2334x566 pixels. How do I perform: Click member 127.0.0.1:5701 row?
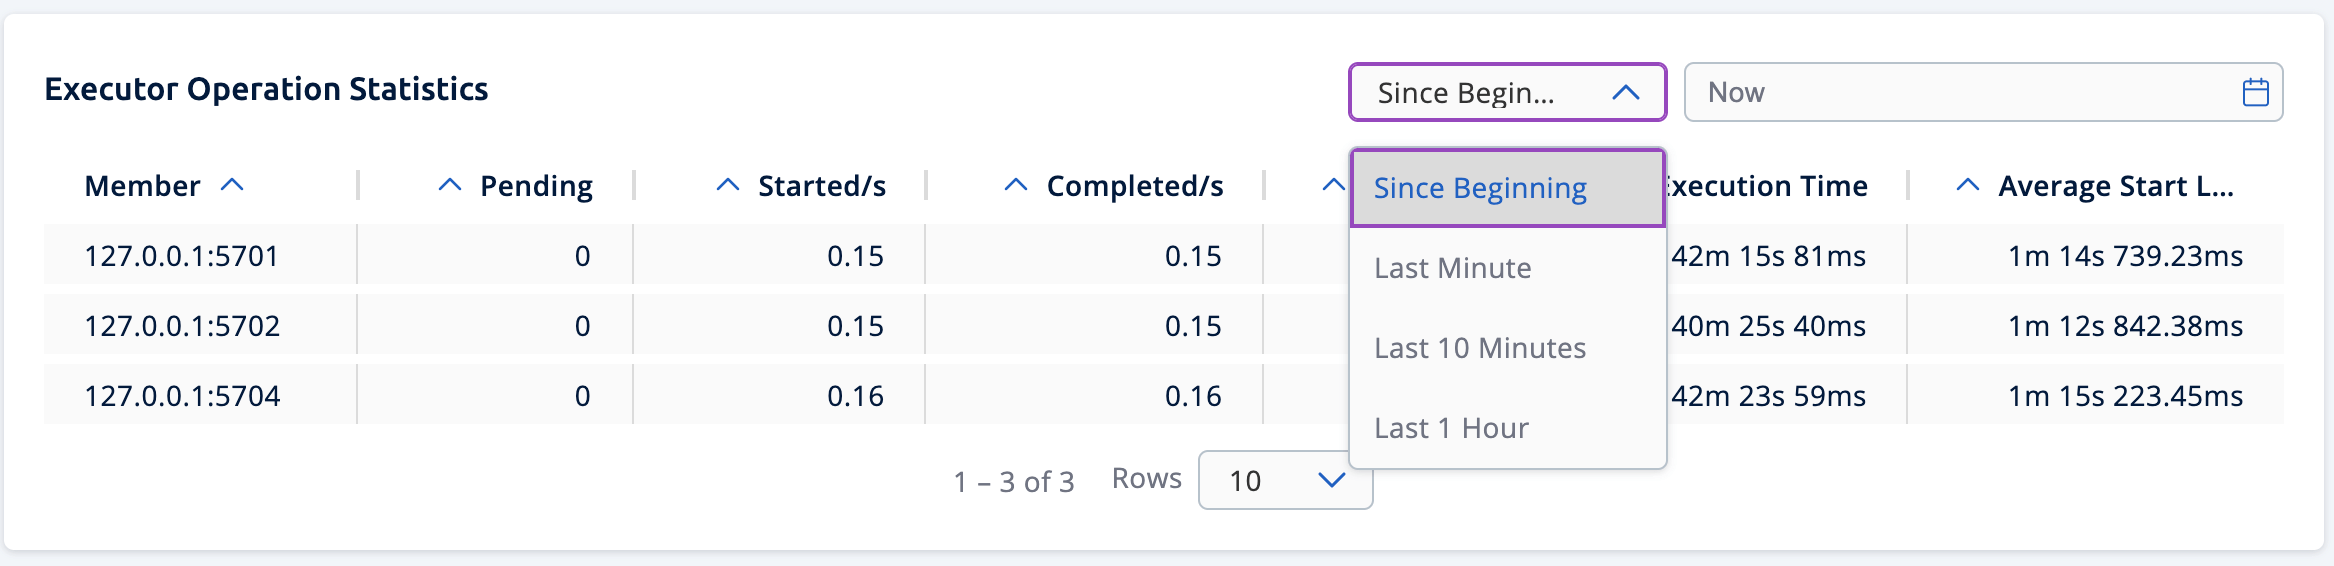pyautogui.click(x=181, y=256)
